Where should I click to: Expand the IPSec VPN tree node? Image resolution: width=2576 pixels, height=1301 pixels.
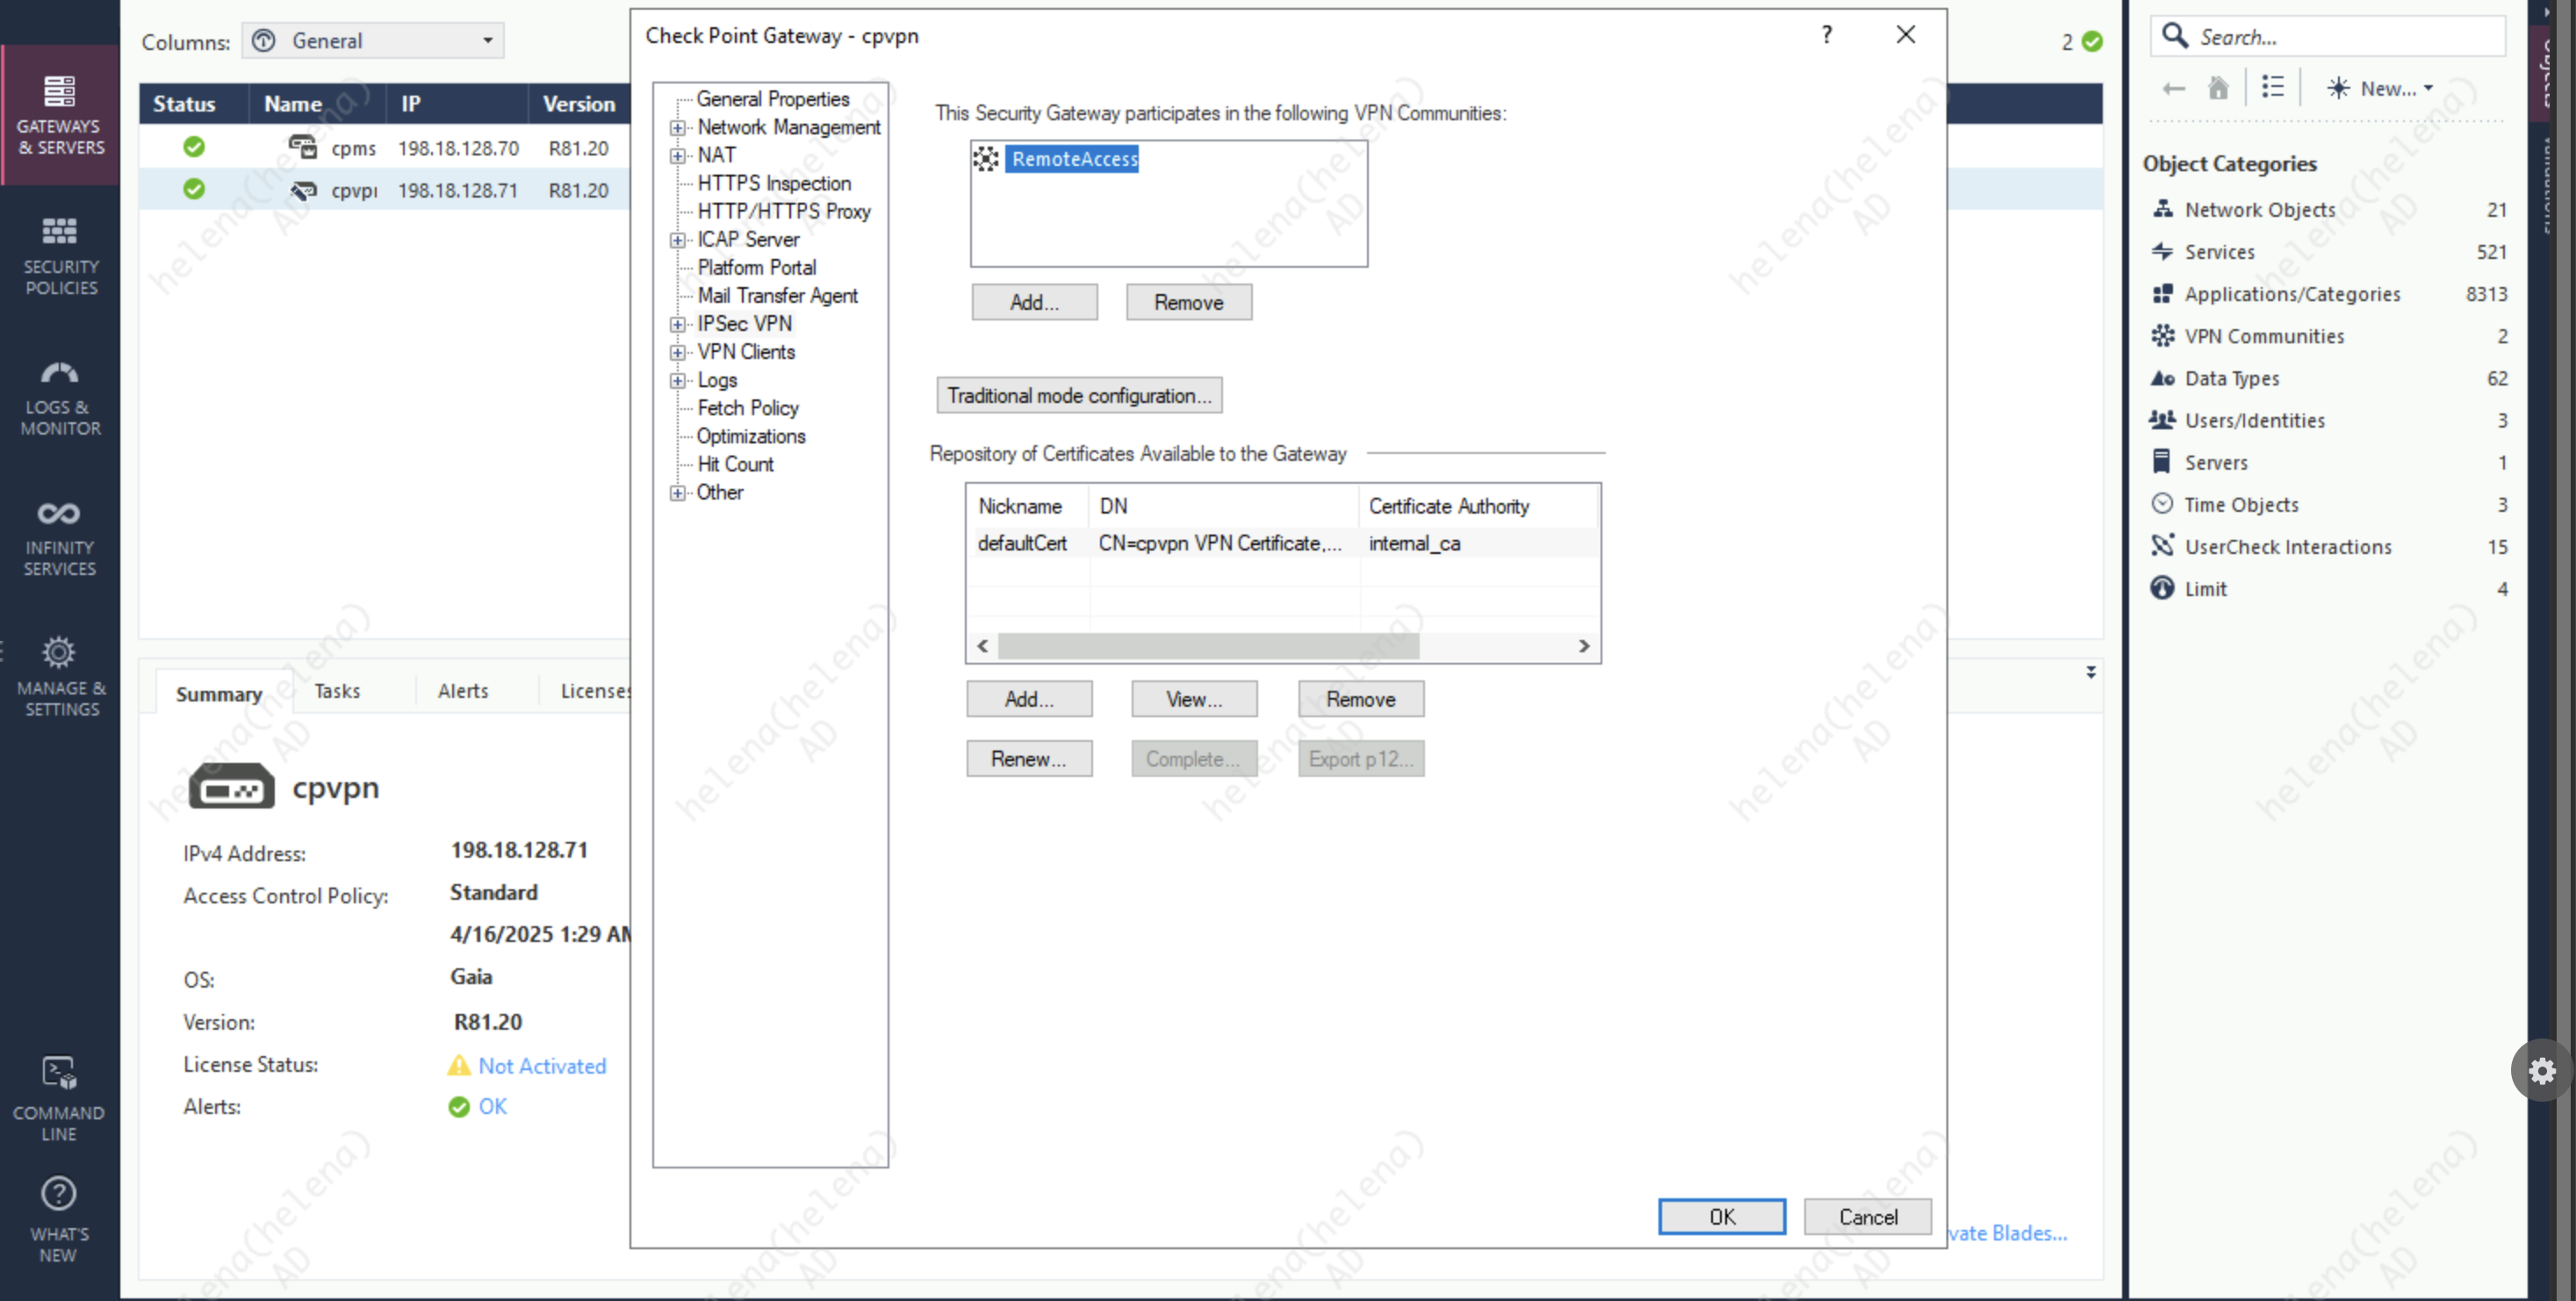point(678,324)
